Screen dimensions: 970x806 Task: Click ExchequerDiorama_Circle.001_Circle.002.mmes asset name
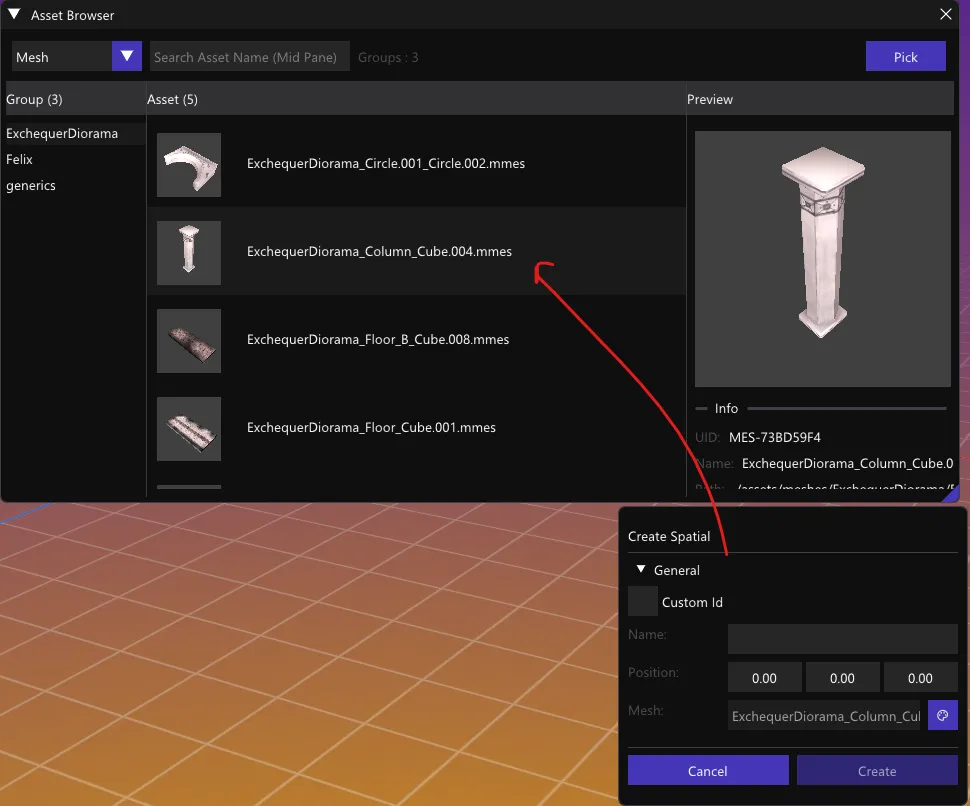(x=385, y=163)
